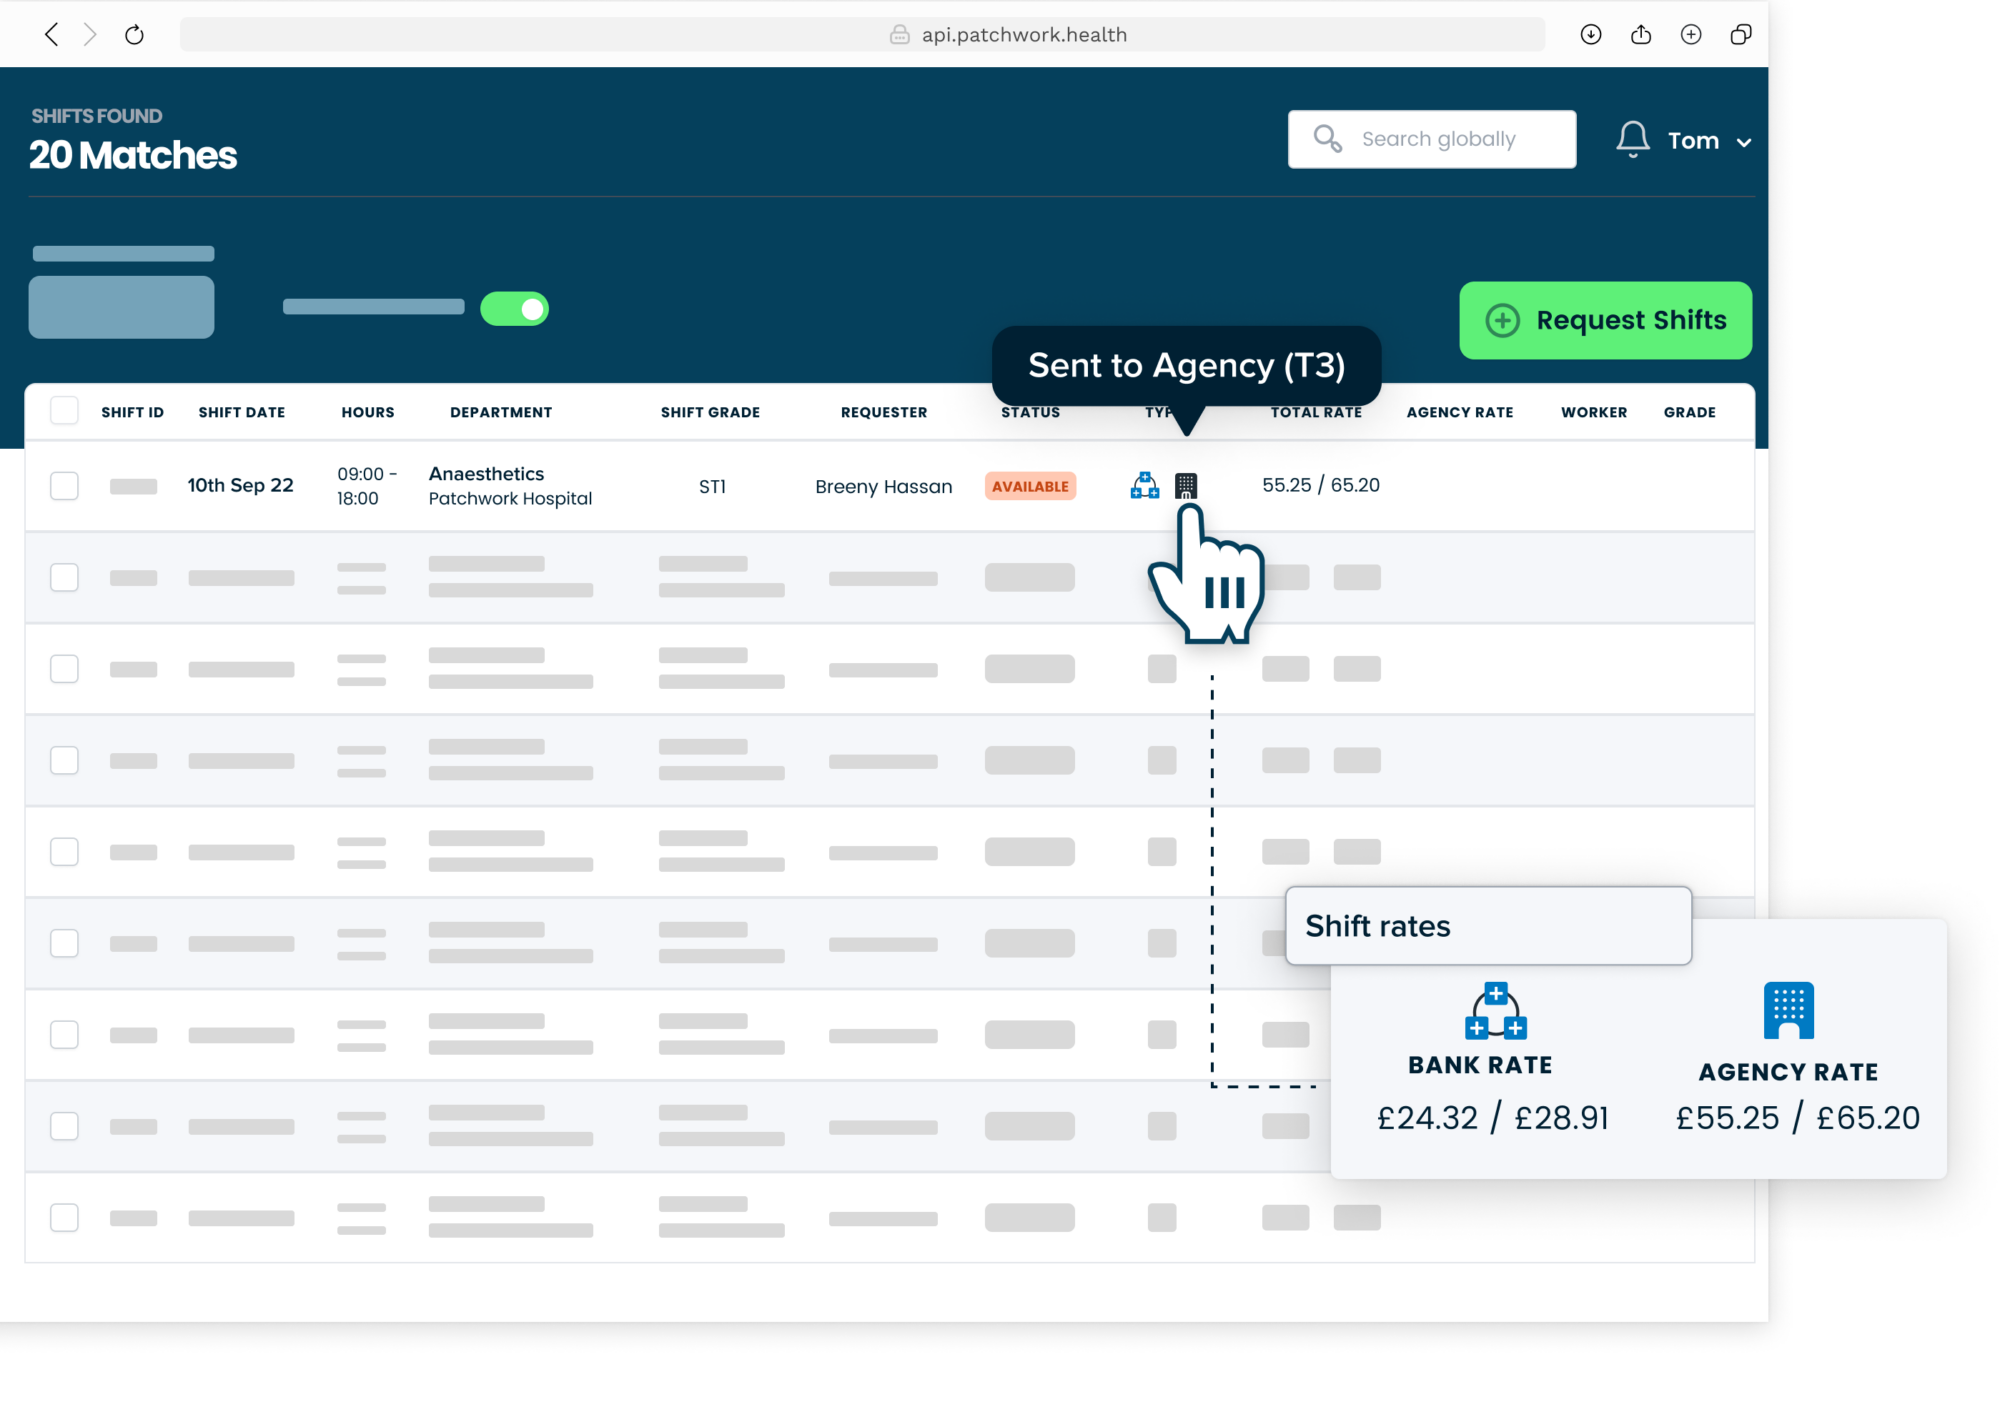Screen dimensions: 2000x1402
Task: Open a new tab with plus icon
Action: coord(1691,35)
